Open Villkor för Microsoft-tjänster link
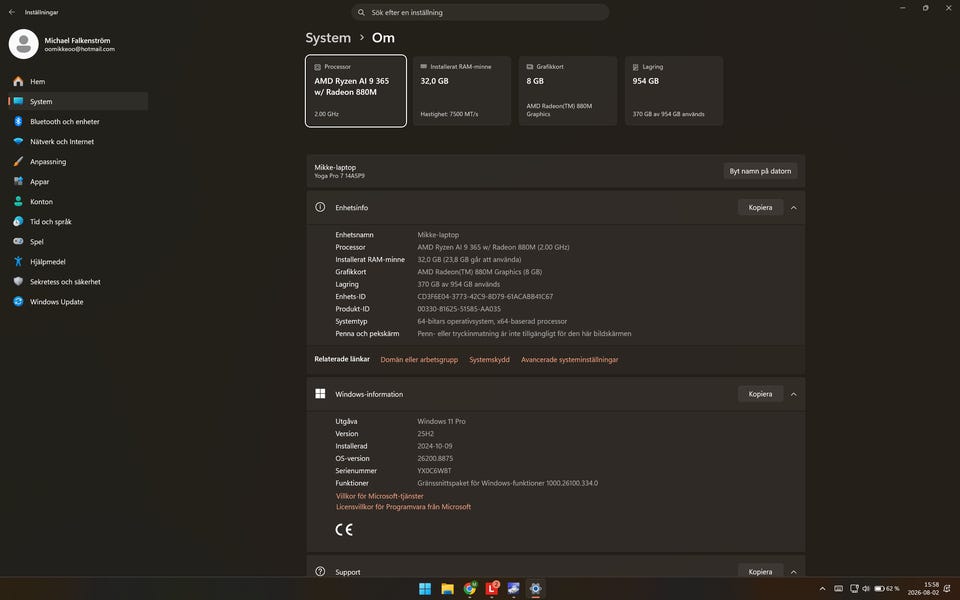 [380, 496]
